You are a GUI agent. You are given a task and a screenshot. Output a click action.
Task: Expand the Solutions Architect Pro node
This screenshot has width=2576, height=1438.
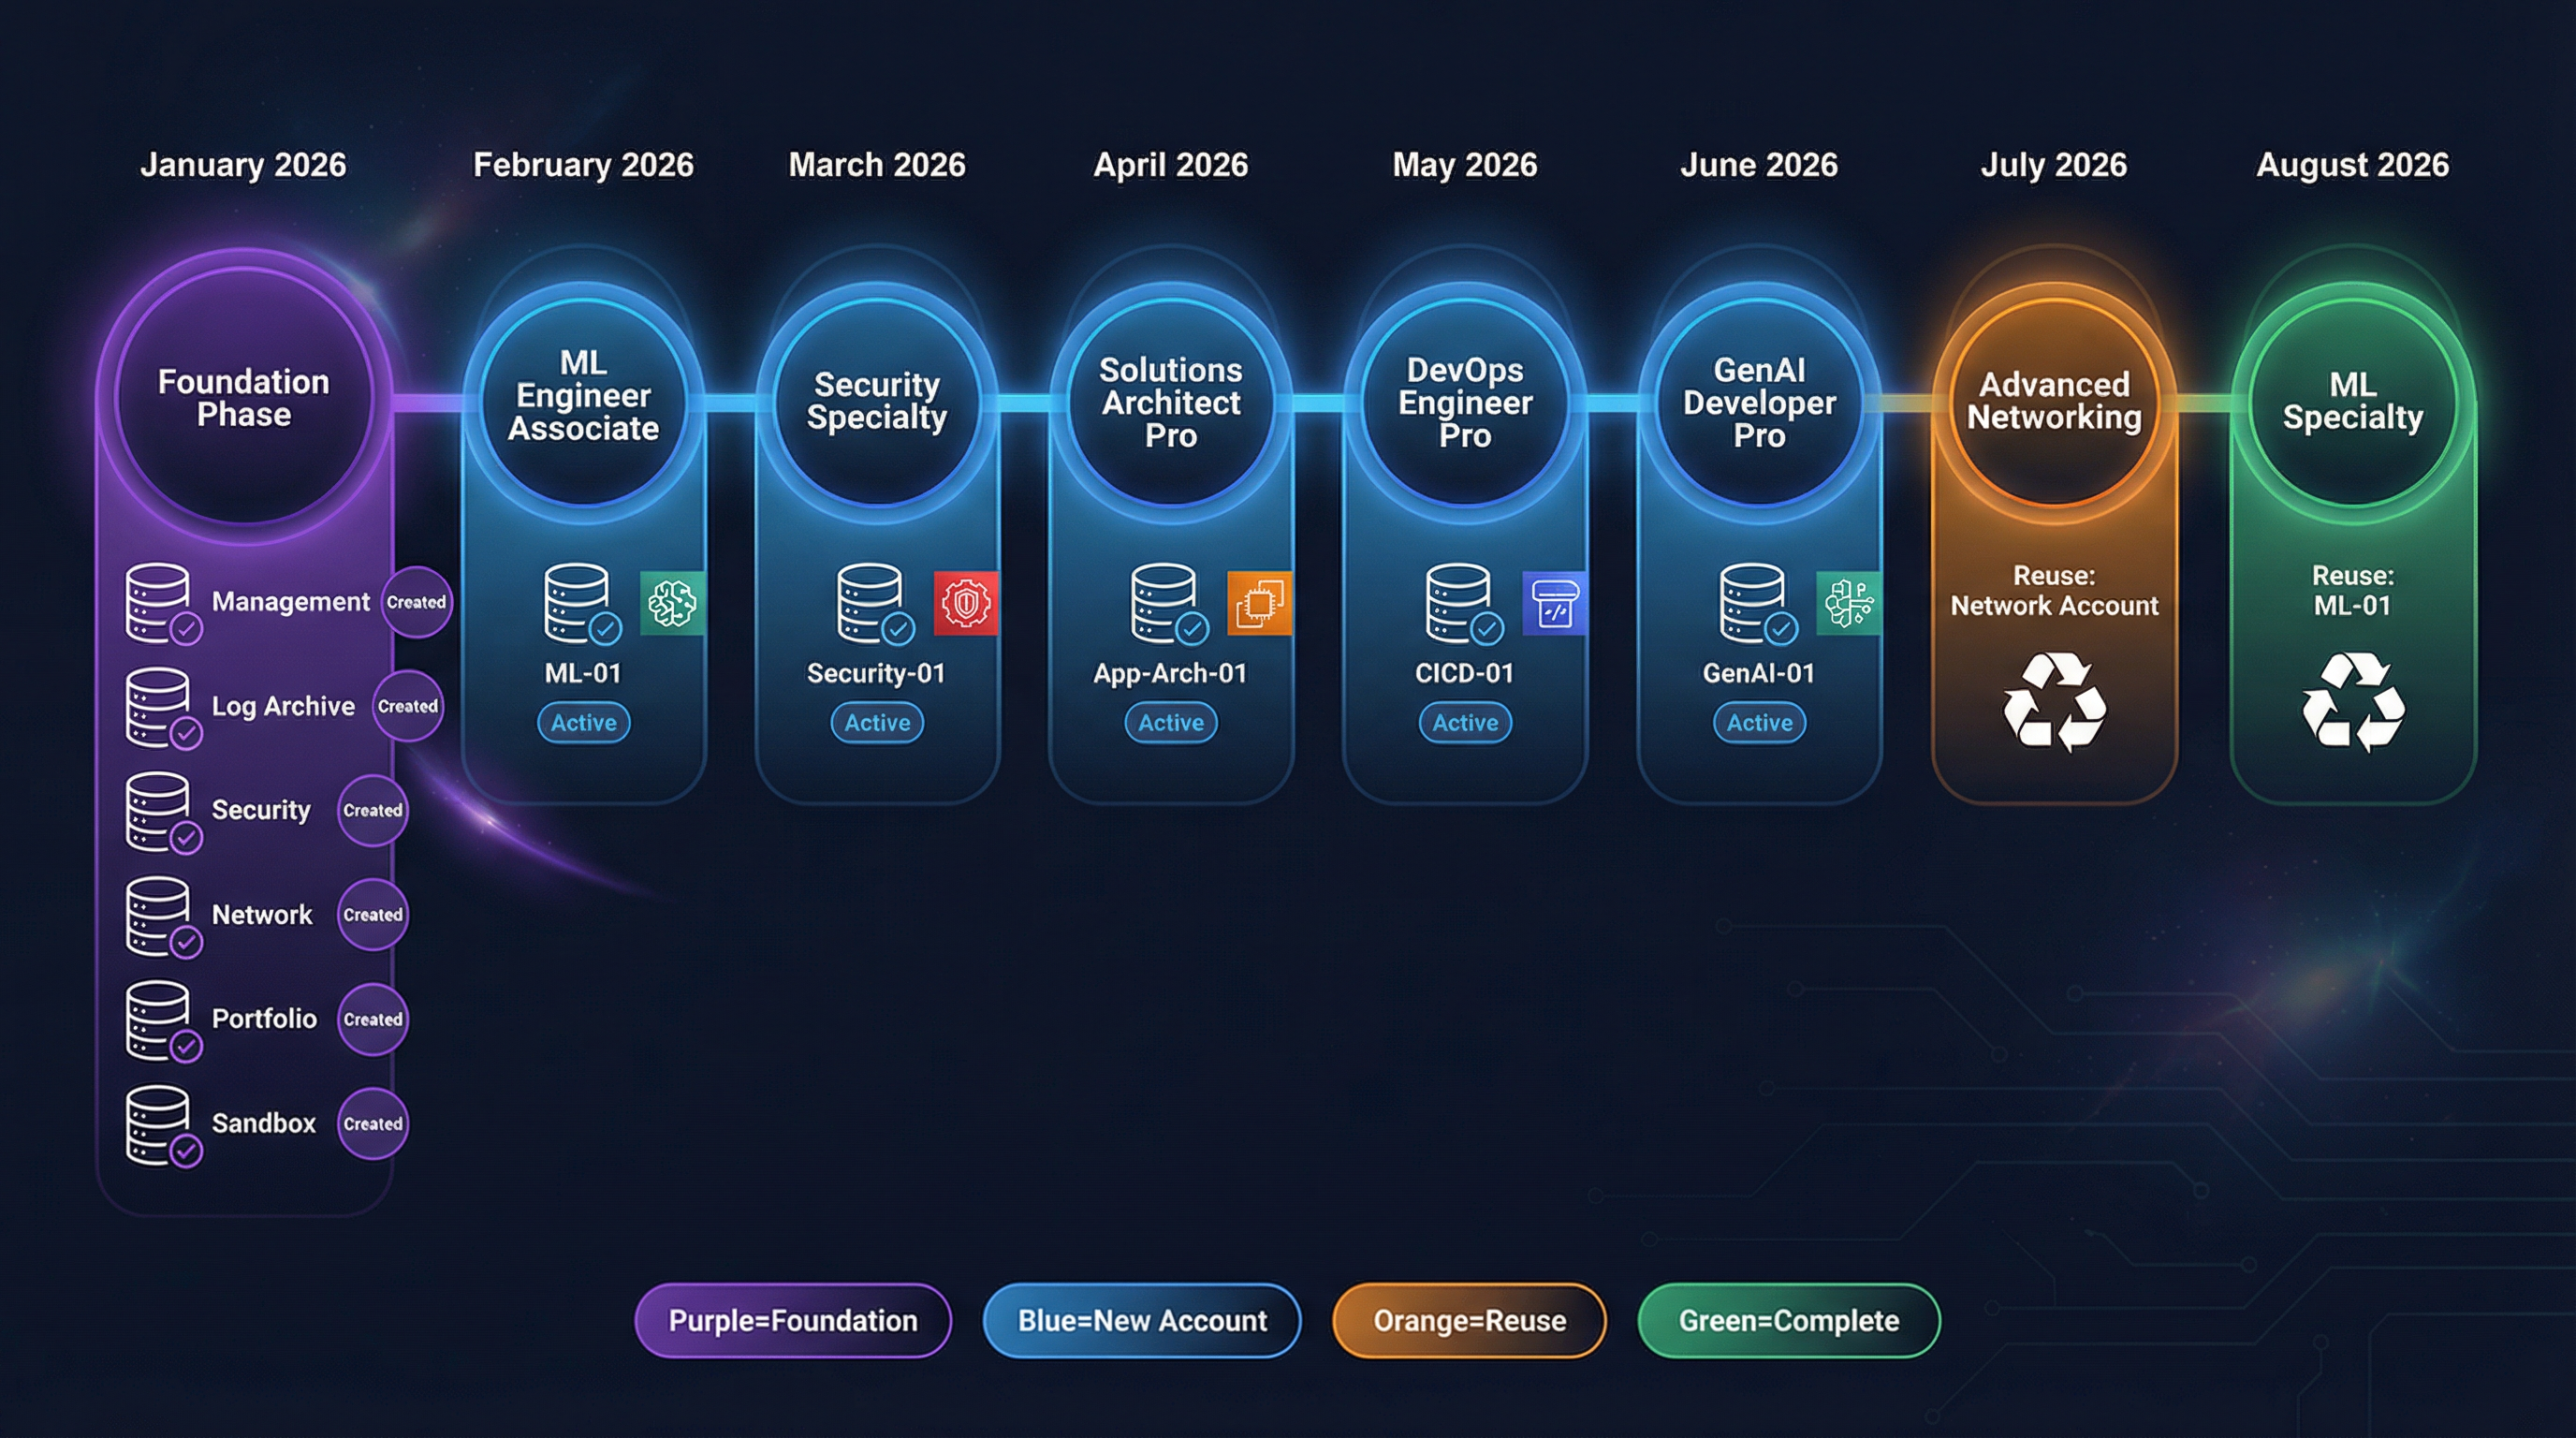(x=1170, y=403)
